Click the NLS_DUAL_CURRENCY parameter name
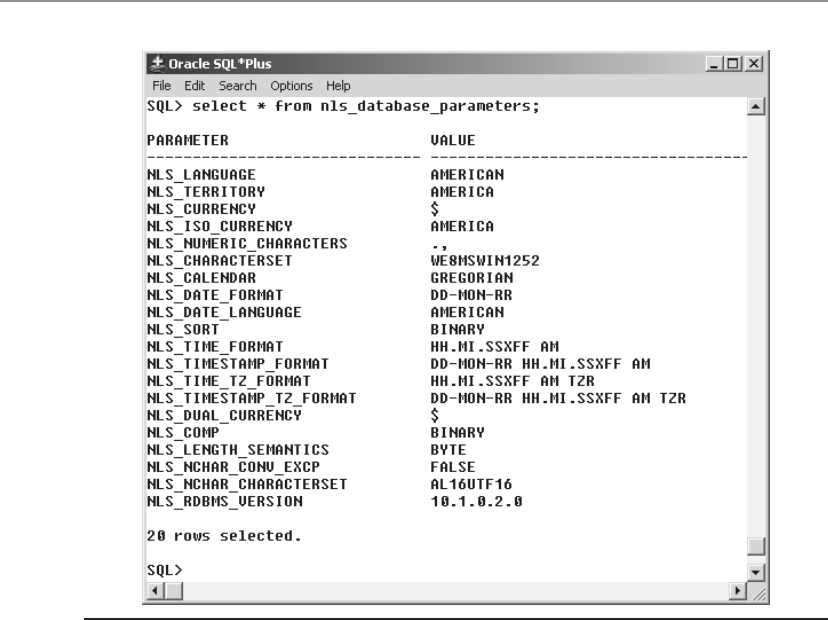This screenshot has height=620, width=828. pyautogui.click(x=224, y=416)
